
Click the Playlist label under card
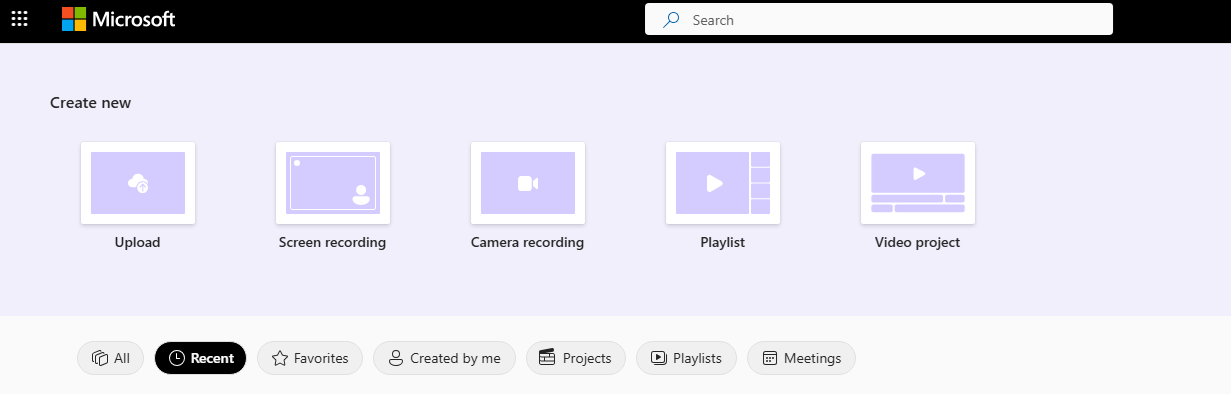coord(723,243)
